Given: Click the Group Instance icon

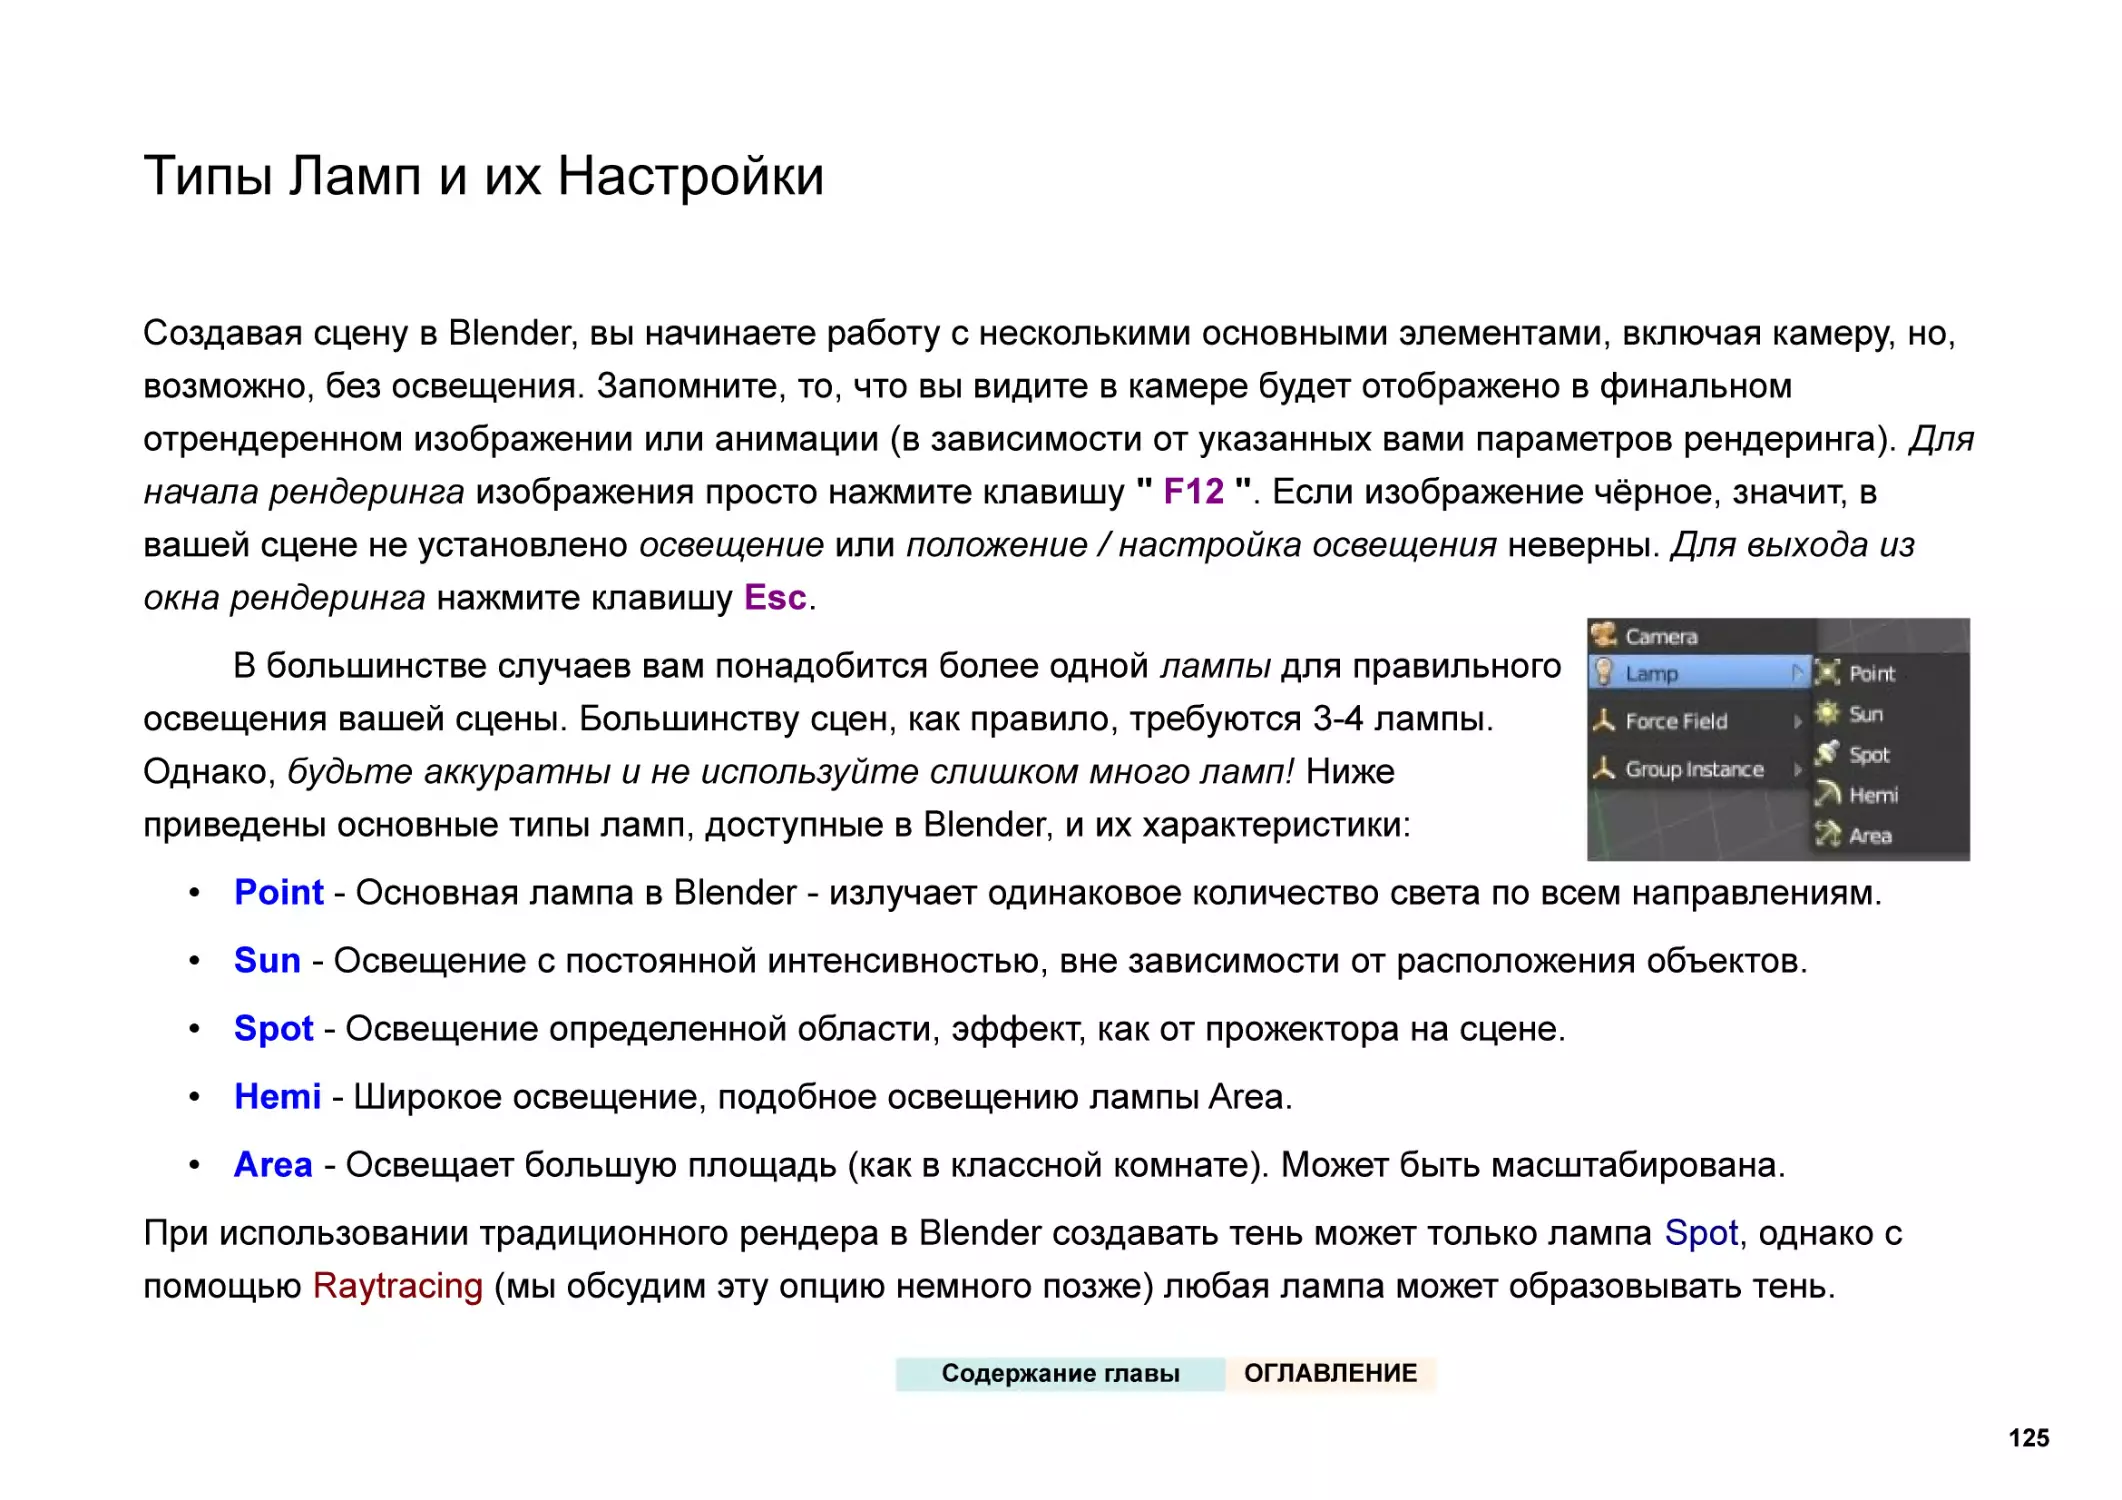Looking at the screenshot, I should pos(1603,768).
